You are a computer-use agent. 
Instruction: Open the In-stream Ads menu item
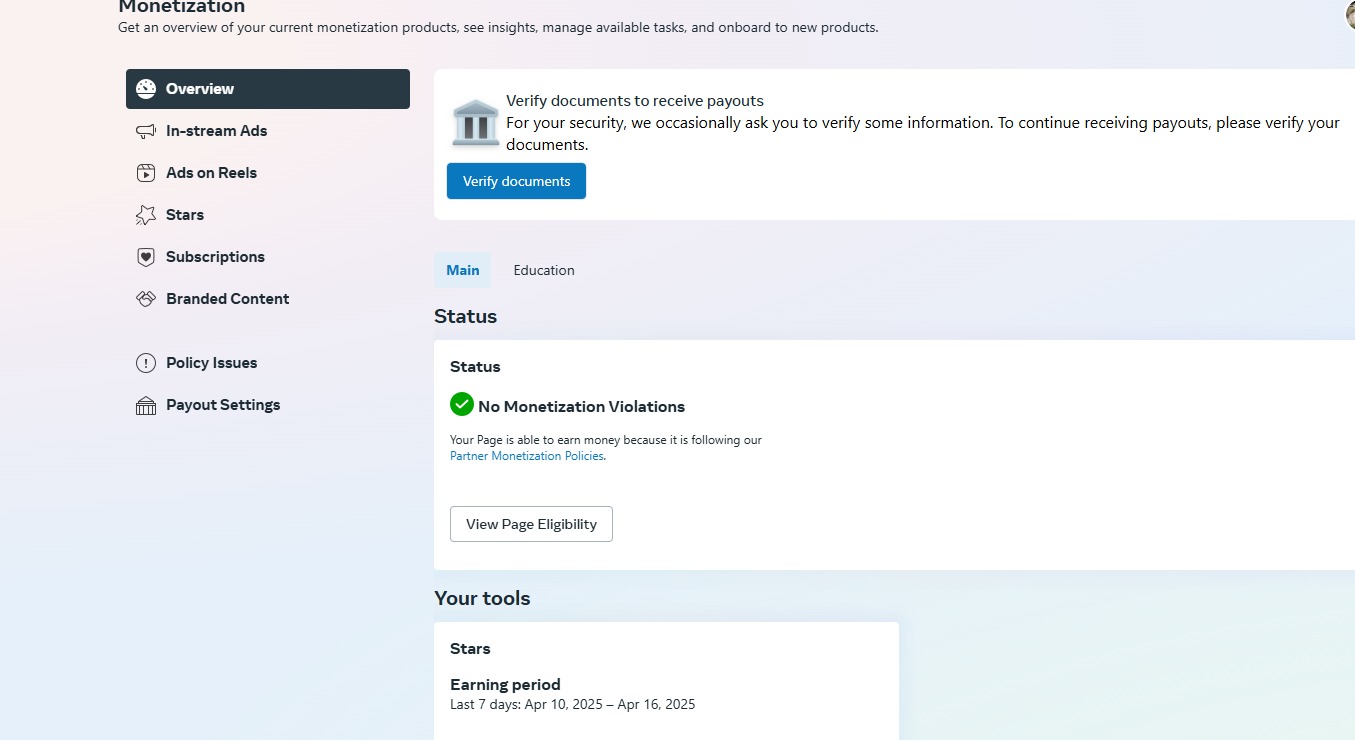tap(216, 131)
